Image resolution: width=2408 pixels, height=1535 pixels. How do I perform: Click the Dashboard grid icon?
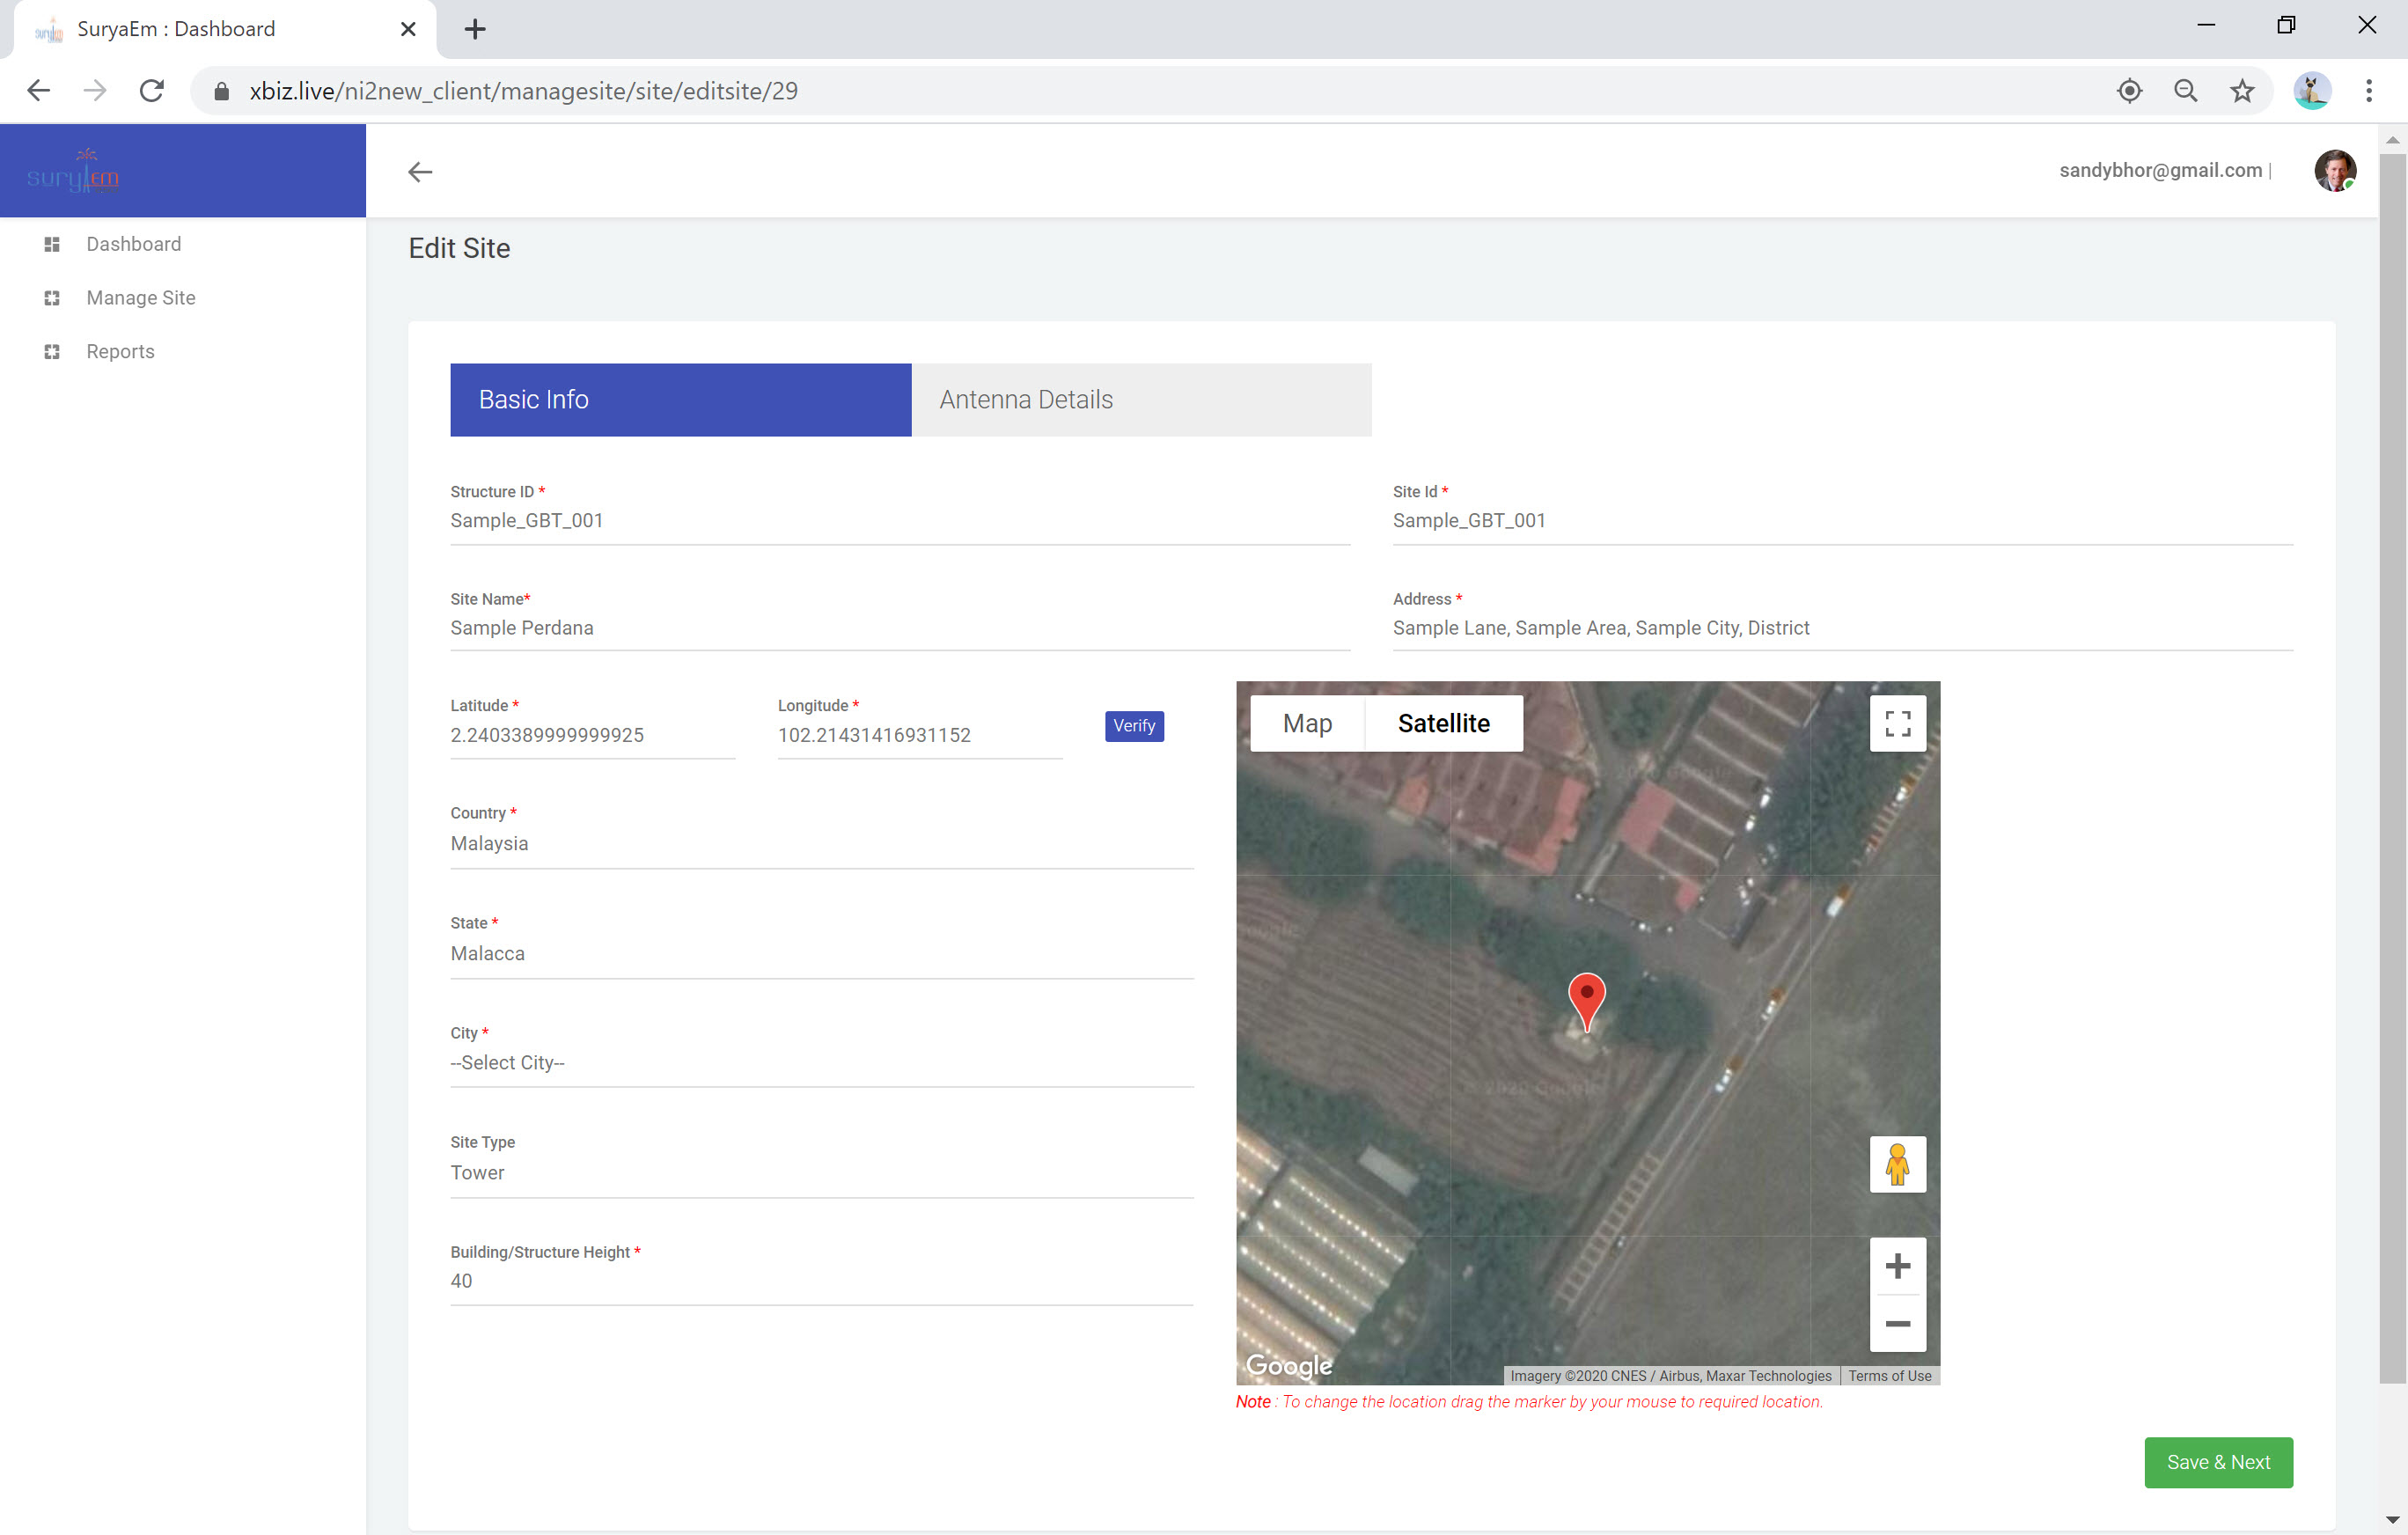click(x=52, y=244)
